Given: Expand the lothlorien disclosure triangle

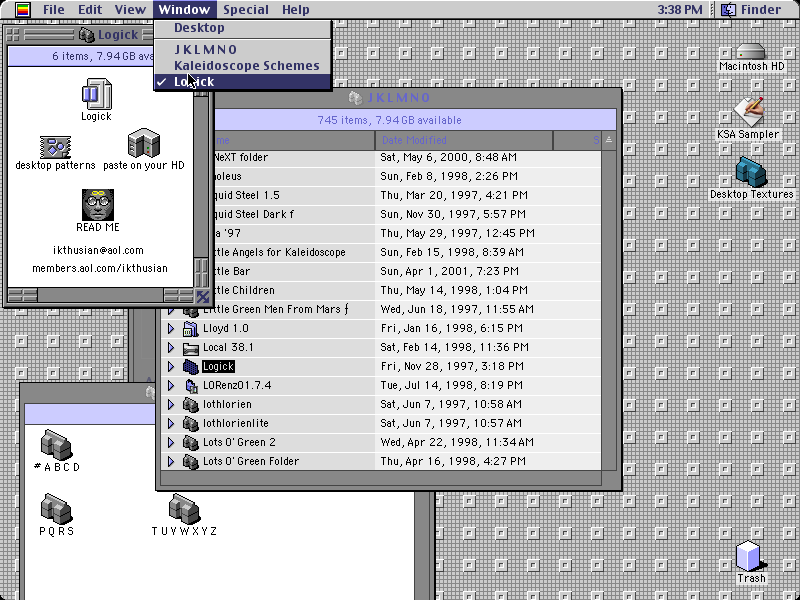Looking at the screenshot, I should click(171, 405).
